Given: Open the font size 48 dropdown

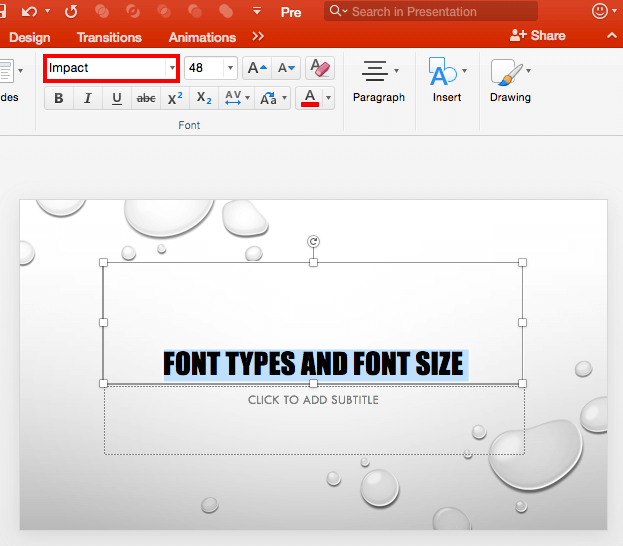Looking at the screenshot, I should [231, 68].
